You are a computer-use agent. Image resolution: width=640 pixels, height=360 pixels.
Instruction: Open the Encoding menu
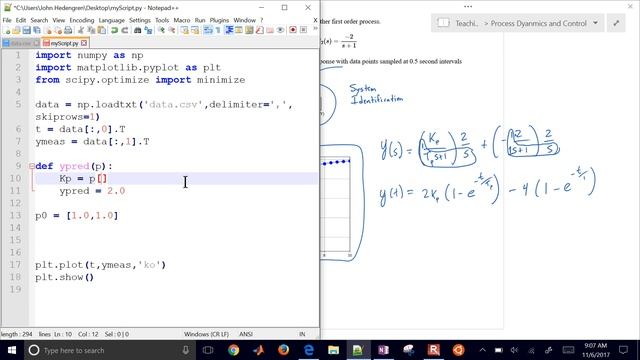pyautogui.click(x=82, y=20)
